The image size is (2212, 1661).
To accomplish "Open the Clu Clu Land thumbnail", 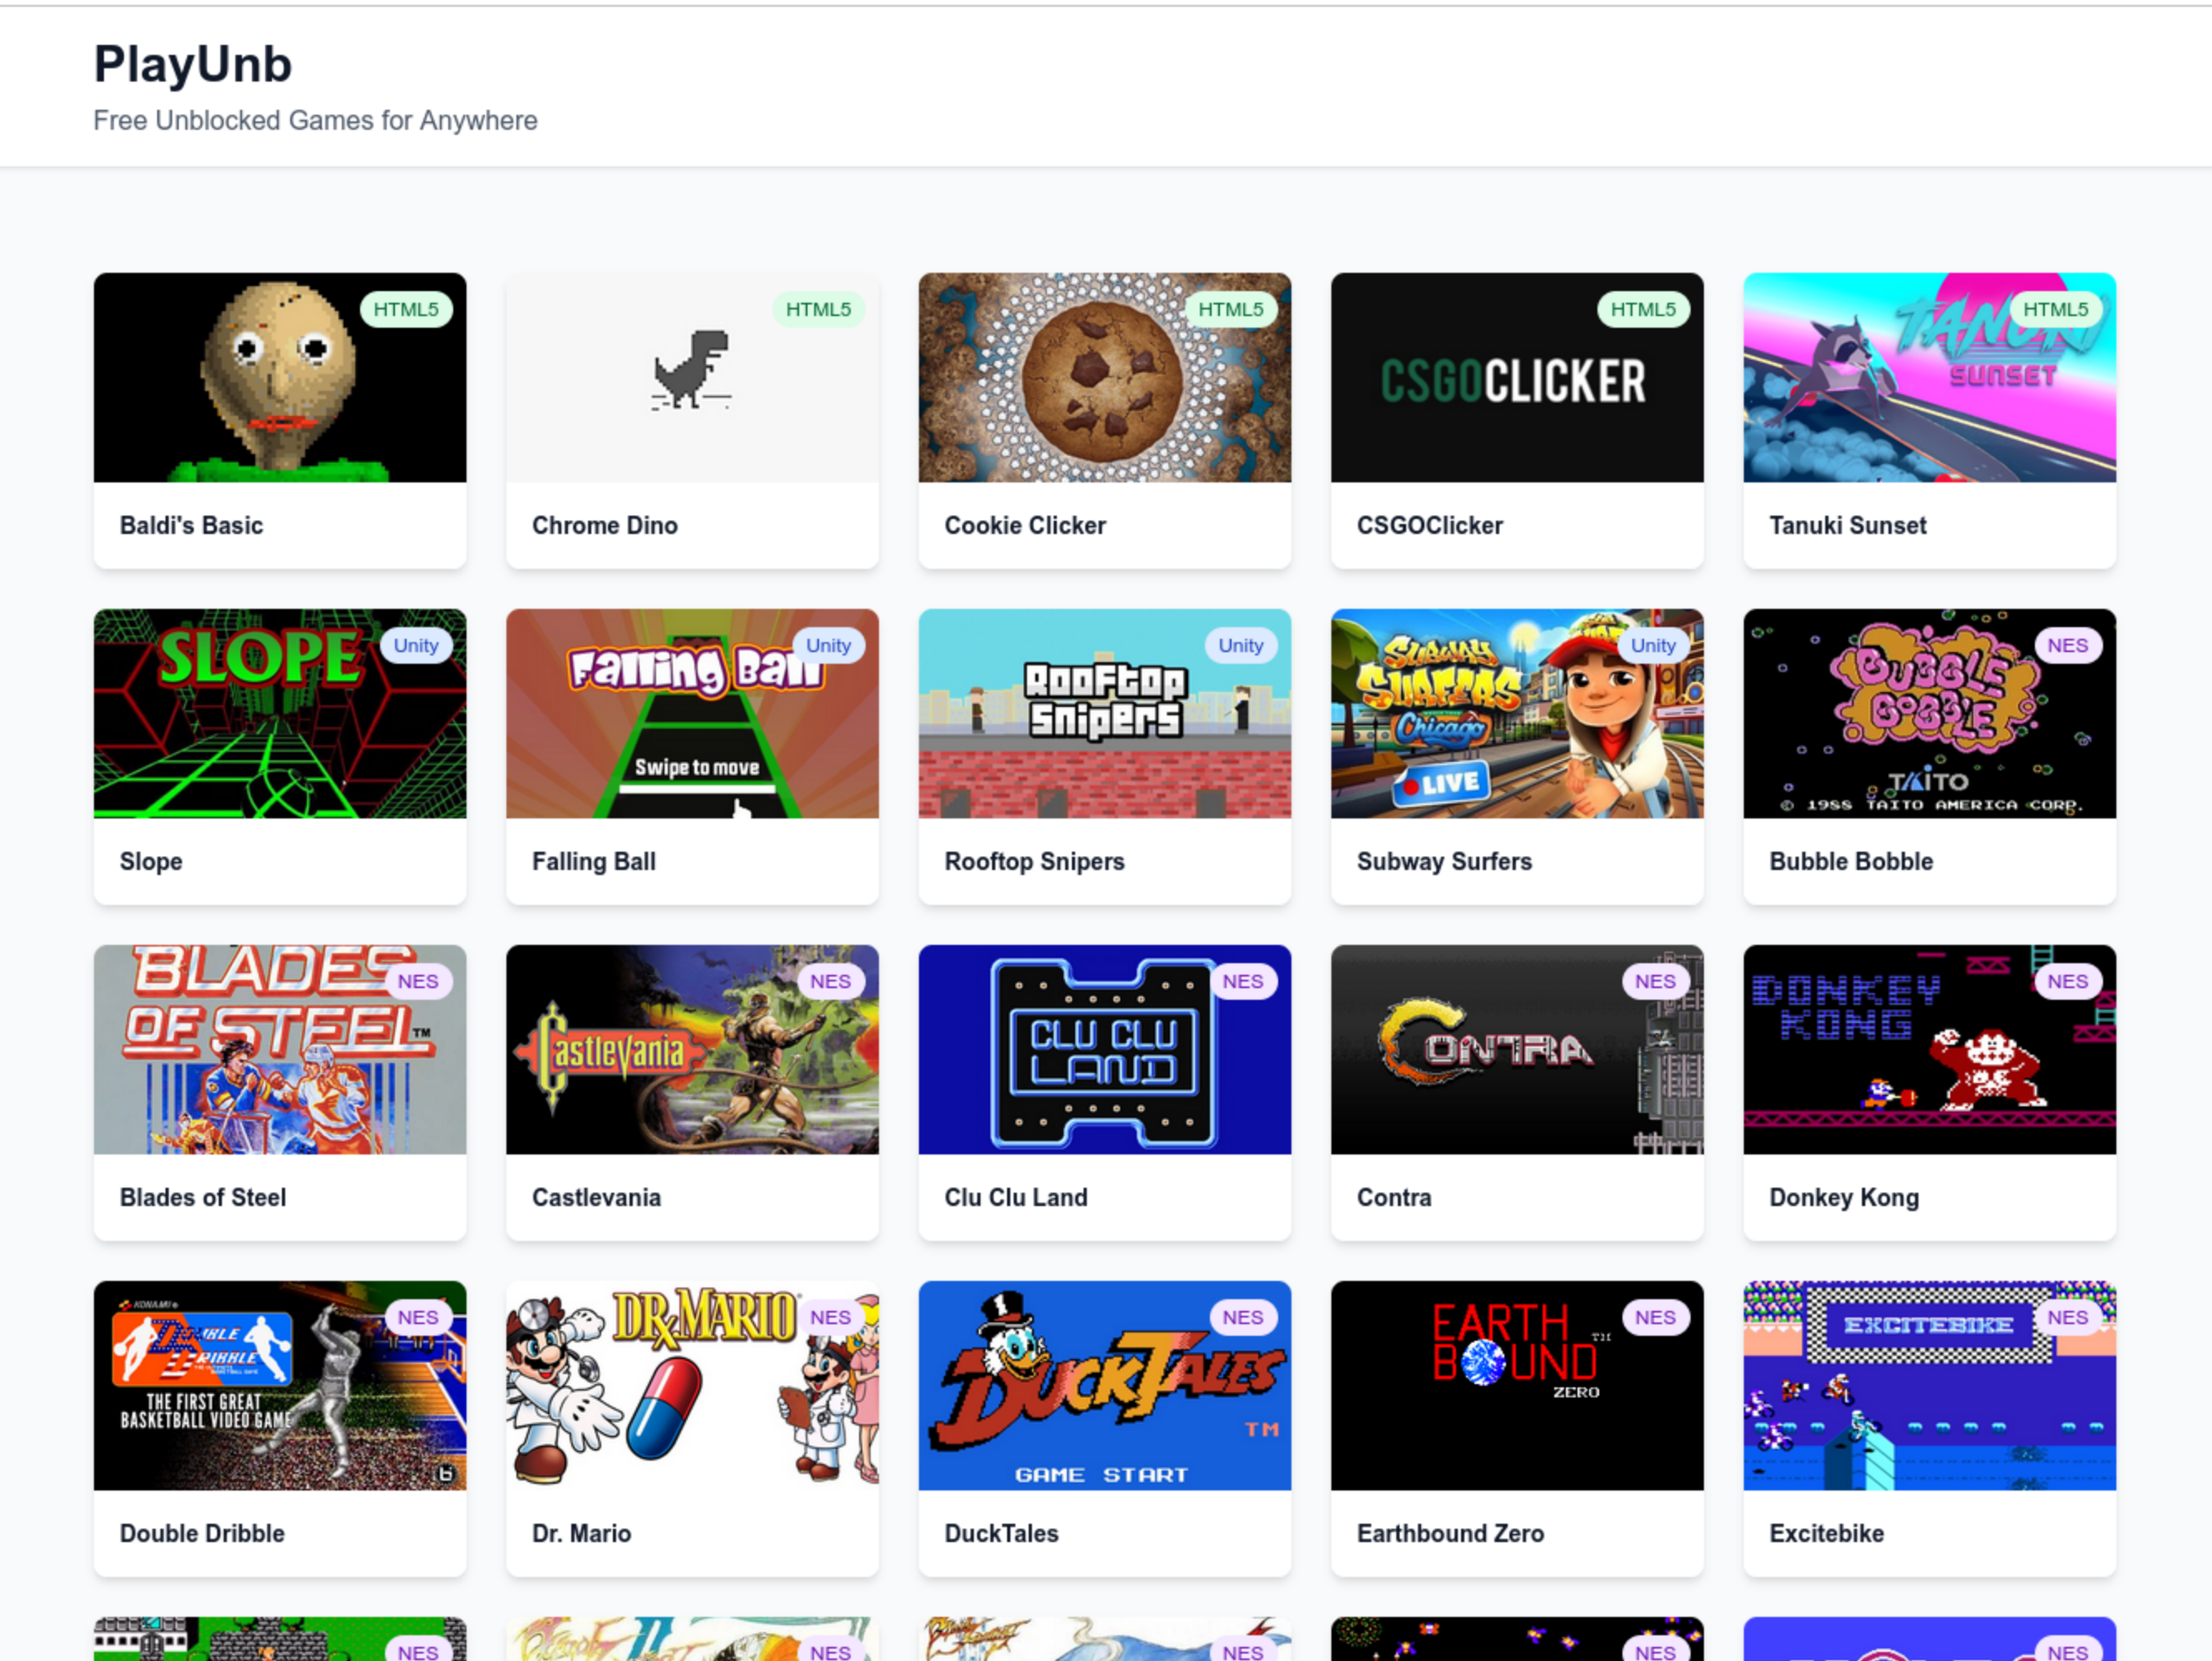I will click(x=1105, y=1049).
